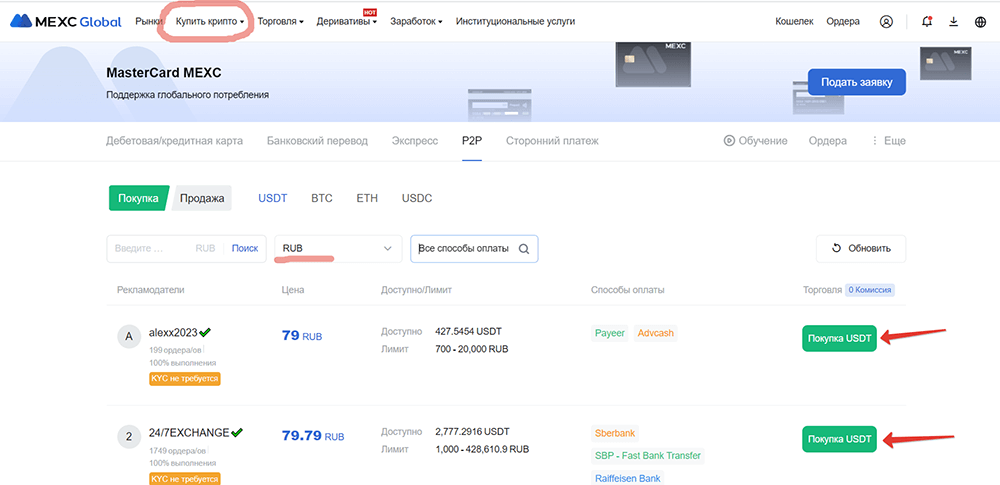Click the 700 - 20,000 RUB limit
This screenshot has height=485, width=1000.
tap(471, 349)
